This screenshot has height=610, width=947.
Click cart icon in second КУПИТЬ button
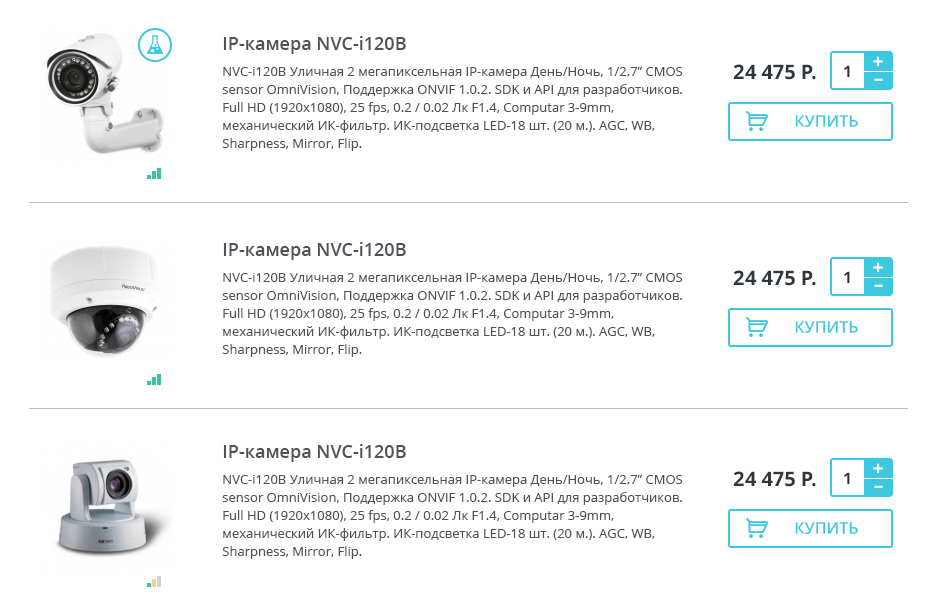point(757,328)
